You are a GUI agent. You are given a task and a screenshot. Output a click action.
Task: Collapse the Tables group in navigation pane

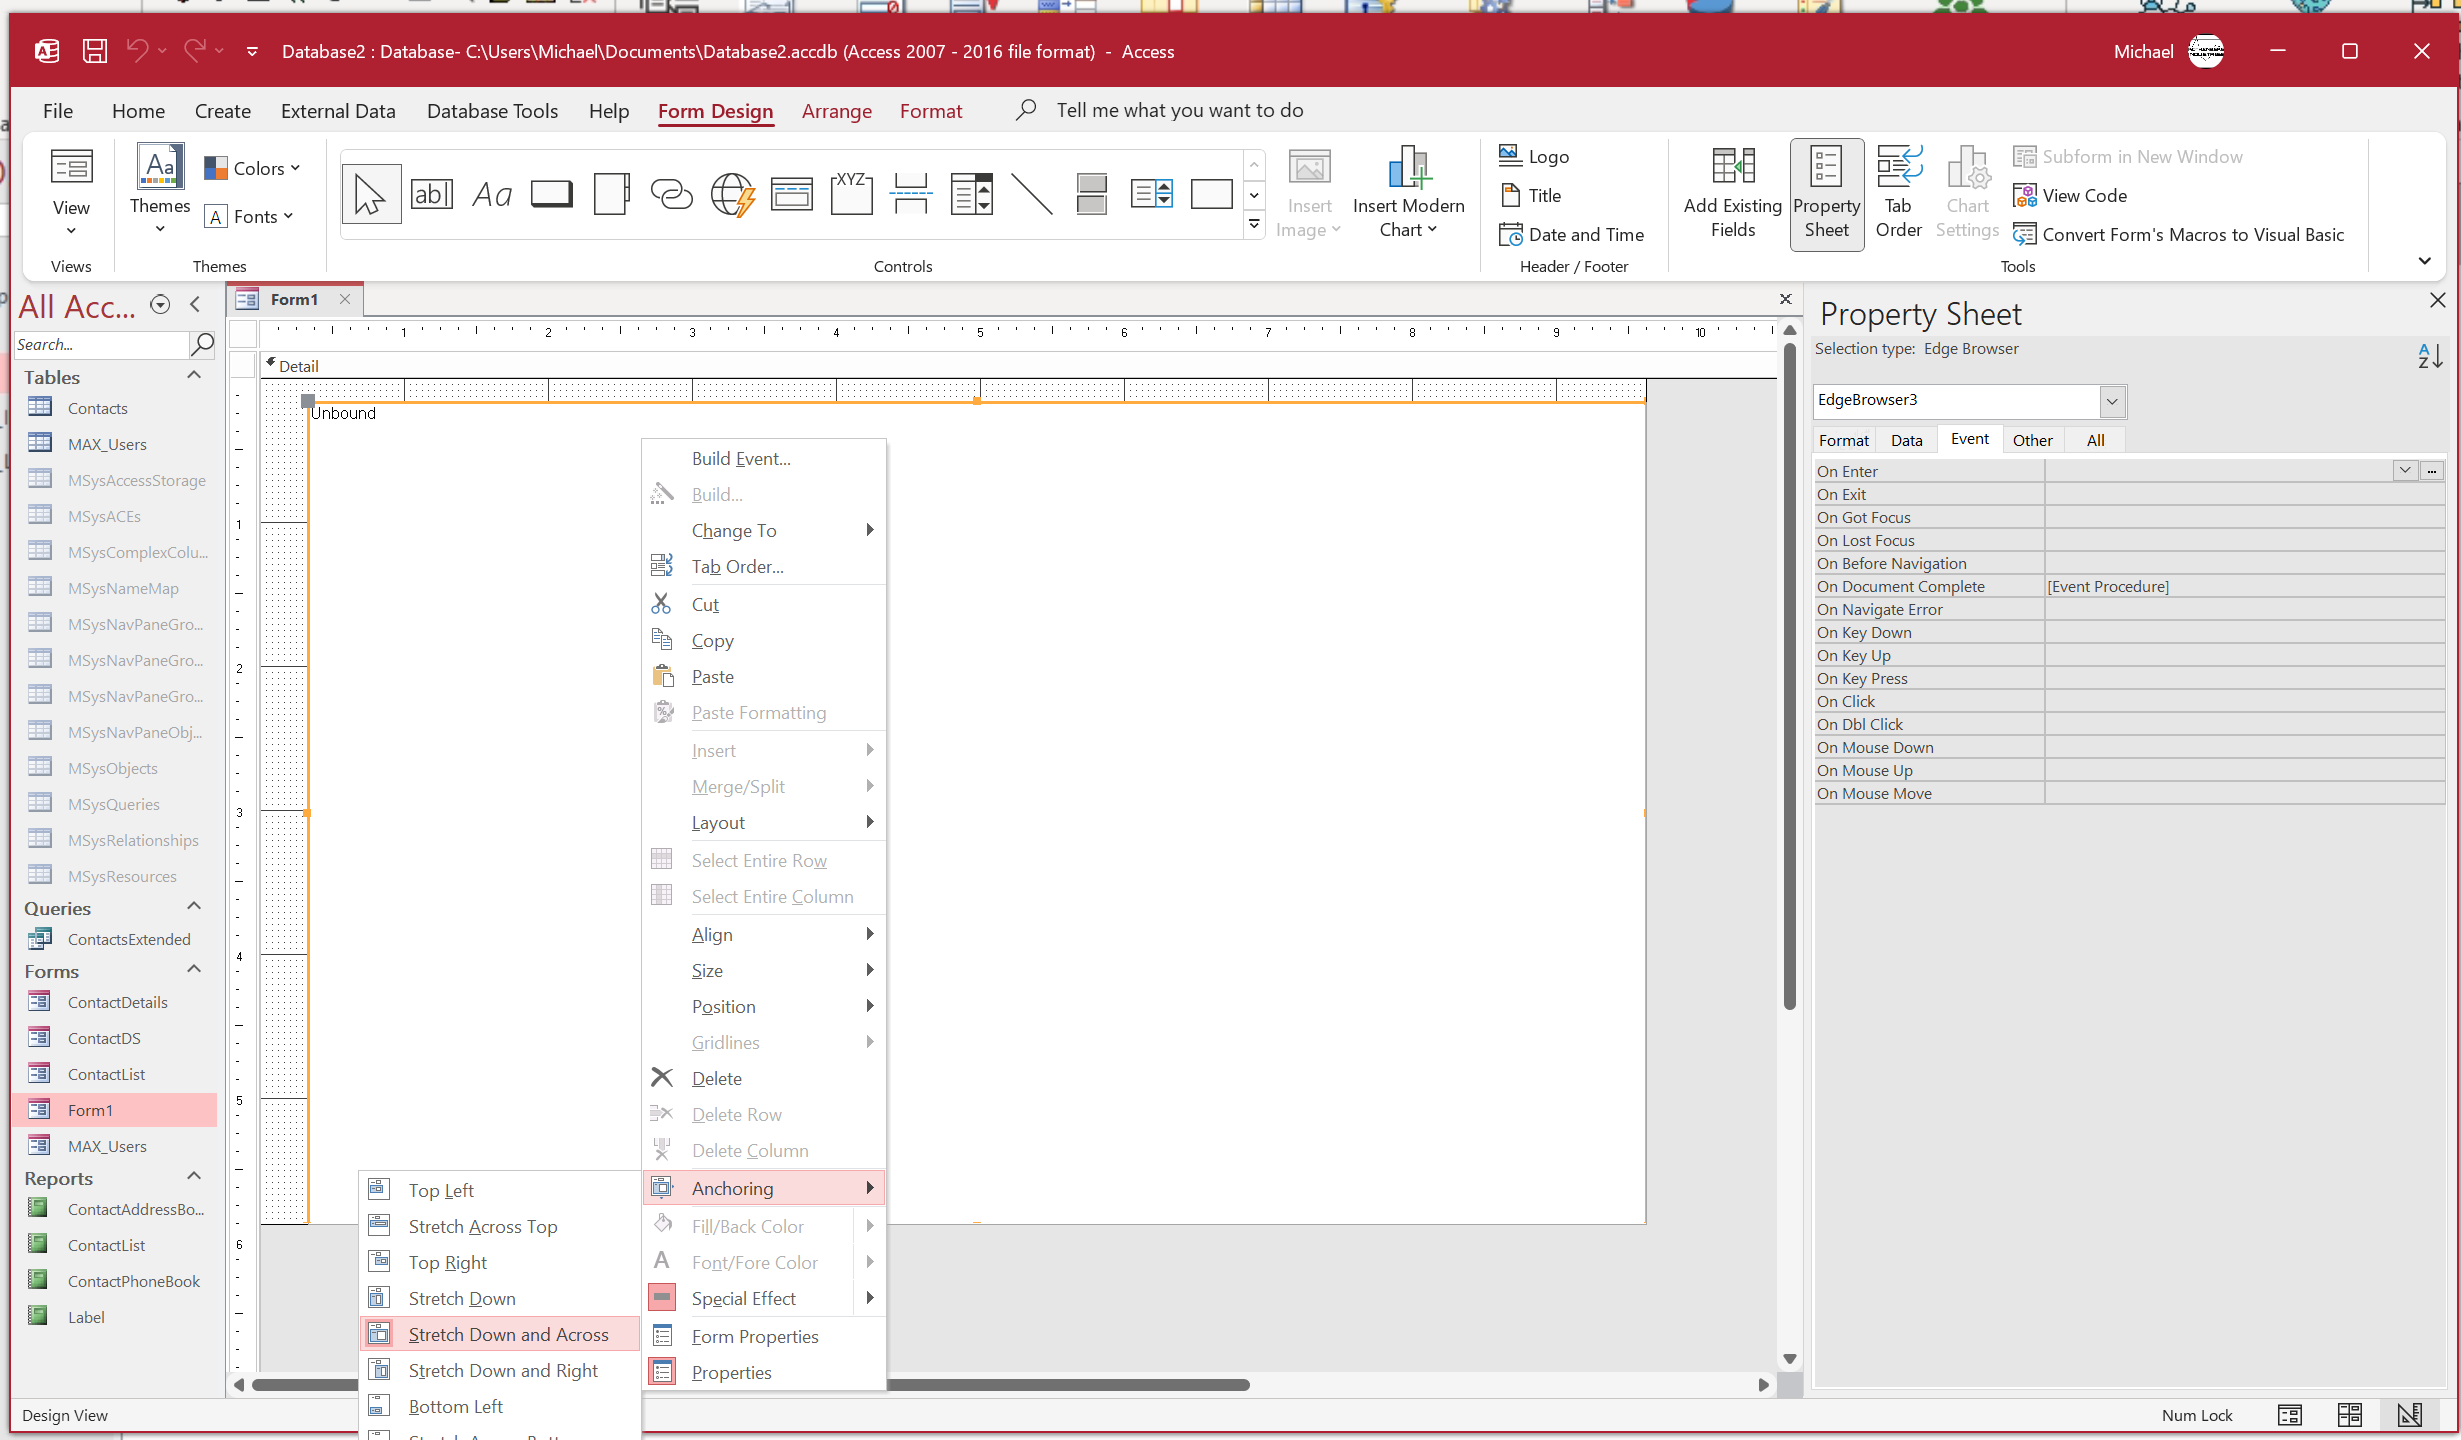195,376
